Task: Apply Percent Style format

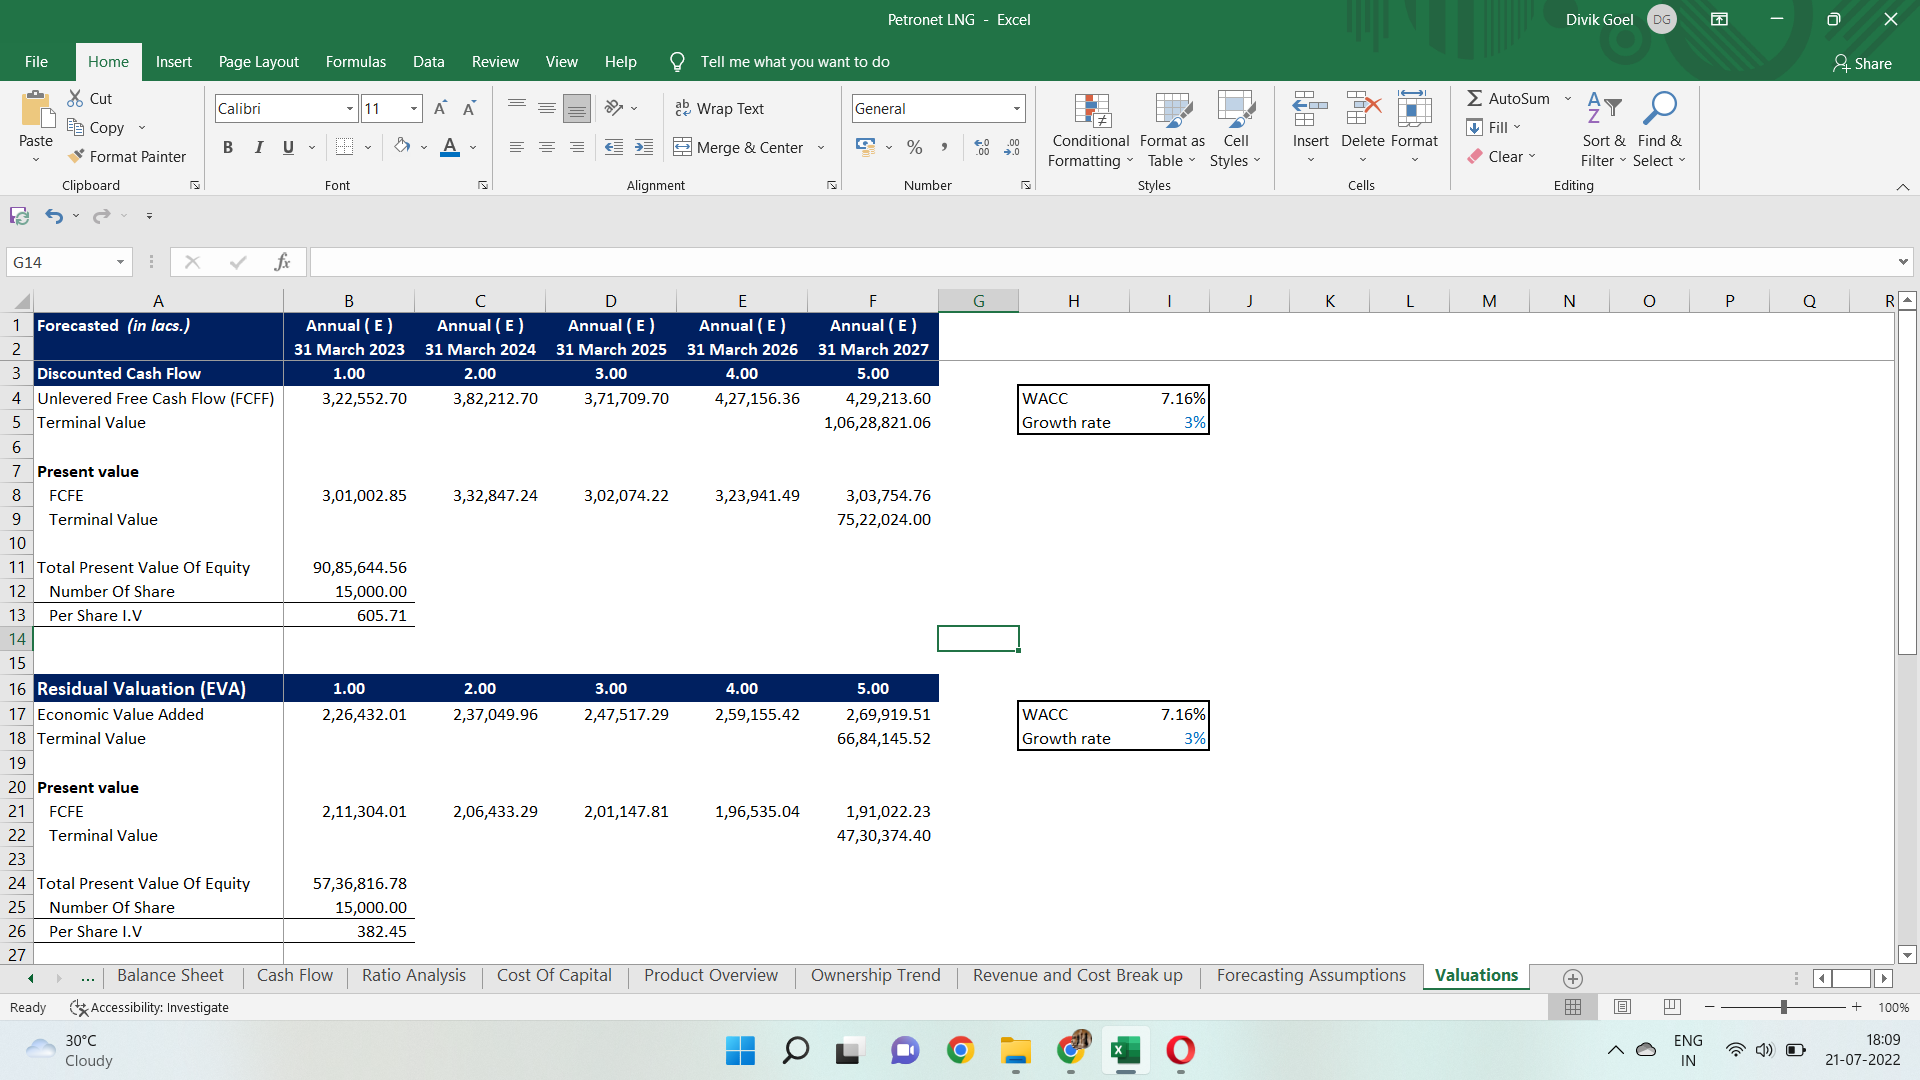Action: pyautogui.click(x=914, y=147)
